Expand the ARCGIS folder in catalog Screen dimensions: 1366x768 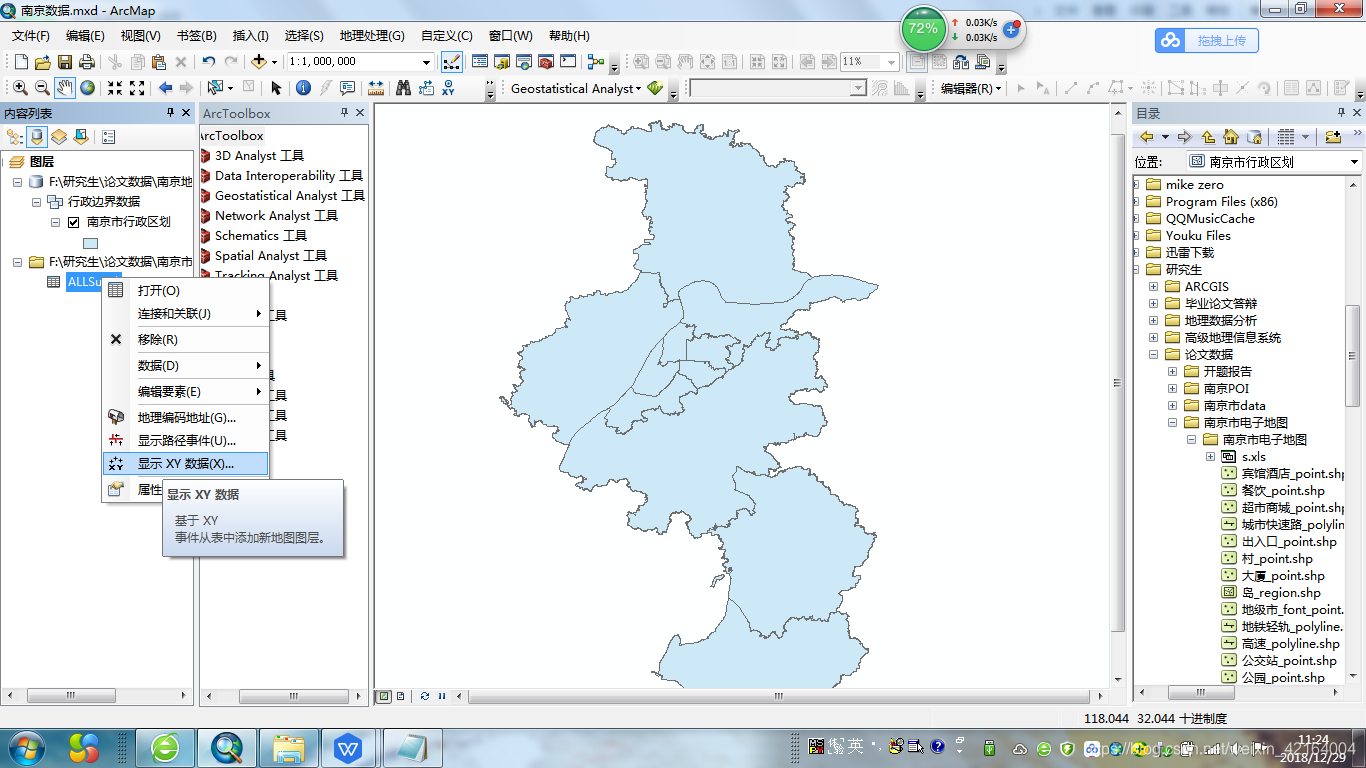(1153, 287)
